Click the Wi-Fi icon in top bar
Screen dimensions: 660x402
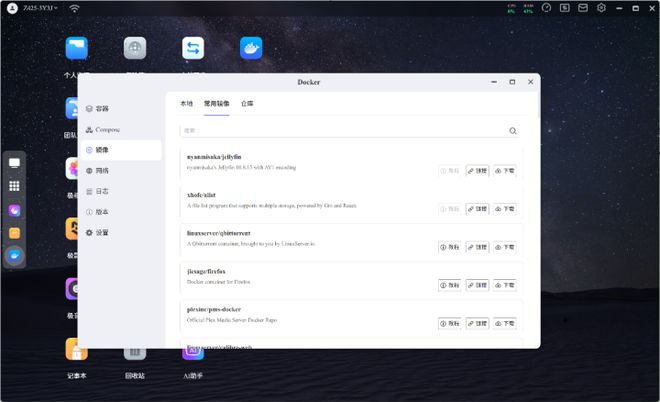(74, 8)
